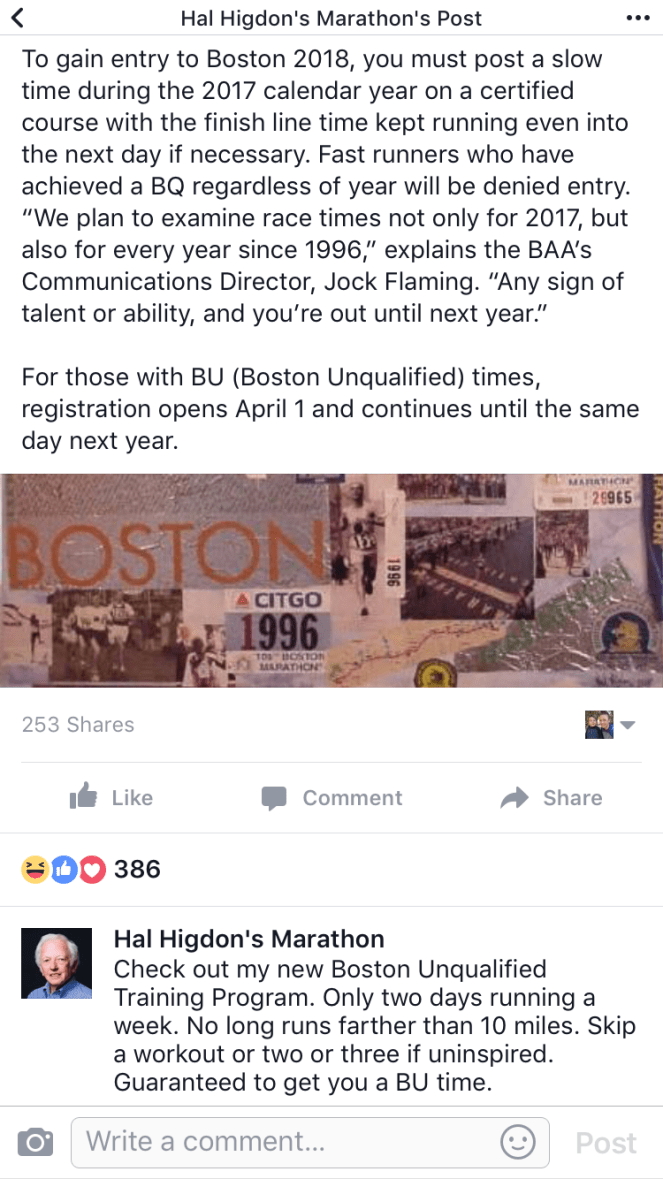Open the Boston 1996 collage photo
The width and height of the screenshot is (663, 1179).
[x=332, y=580]
